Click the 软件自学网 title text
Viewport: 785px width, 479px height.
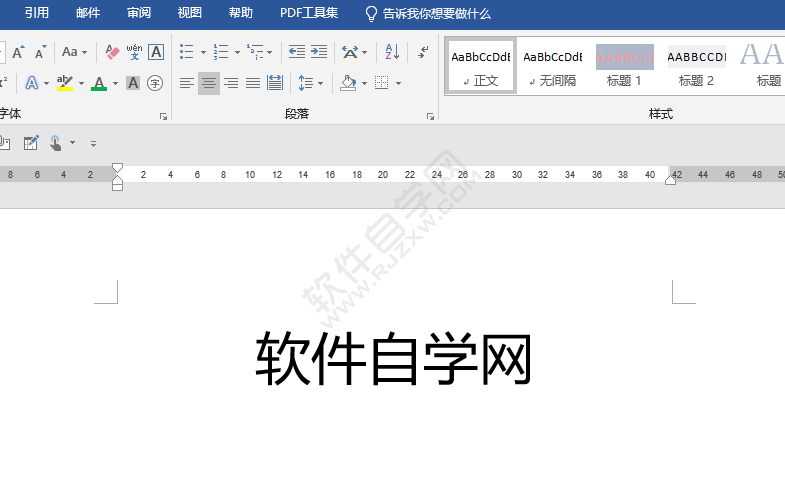[x=394, y=359]
